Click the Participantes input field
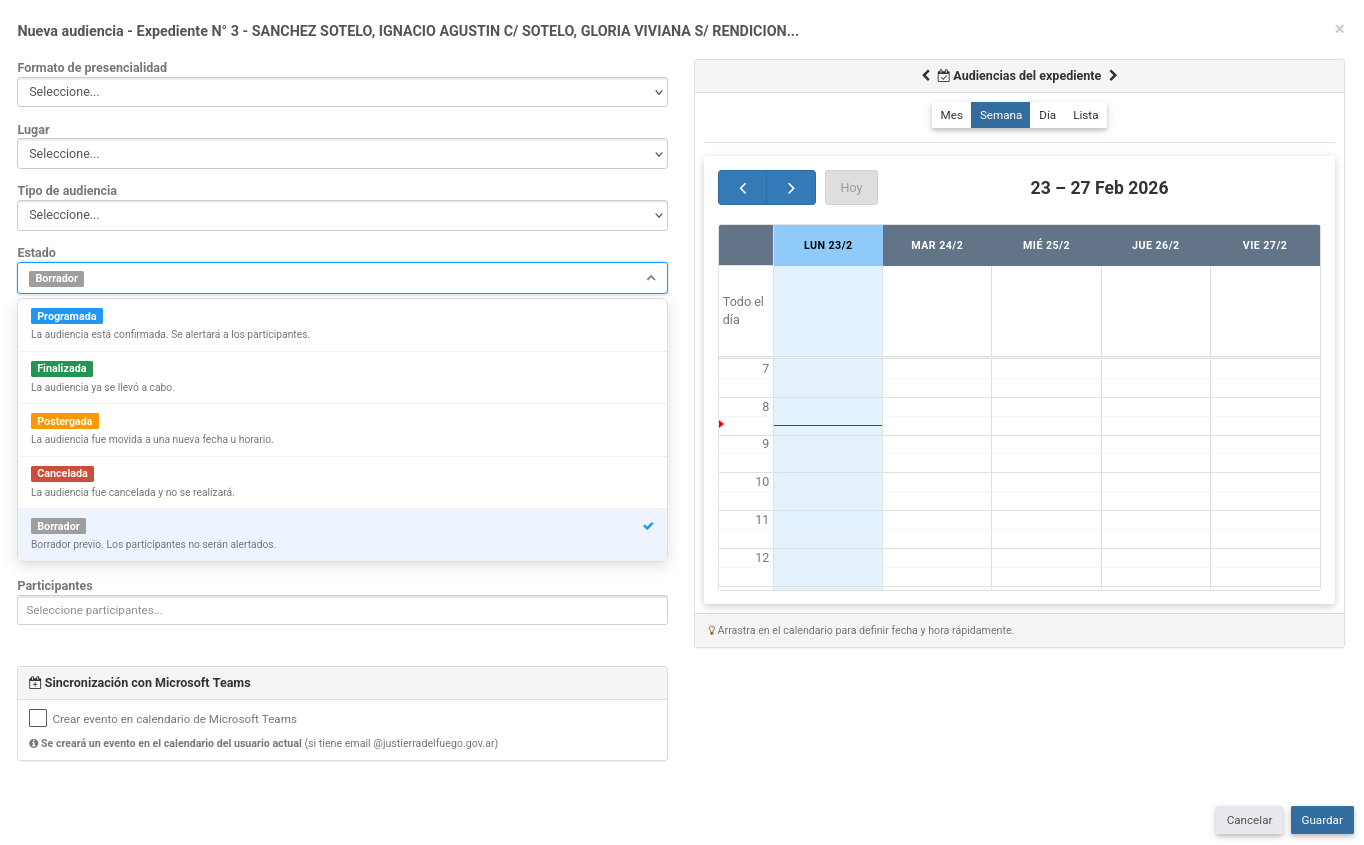The width and height of the screenshot is (1364, 845). coord(342,610)
